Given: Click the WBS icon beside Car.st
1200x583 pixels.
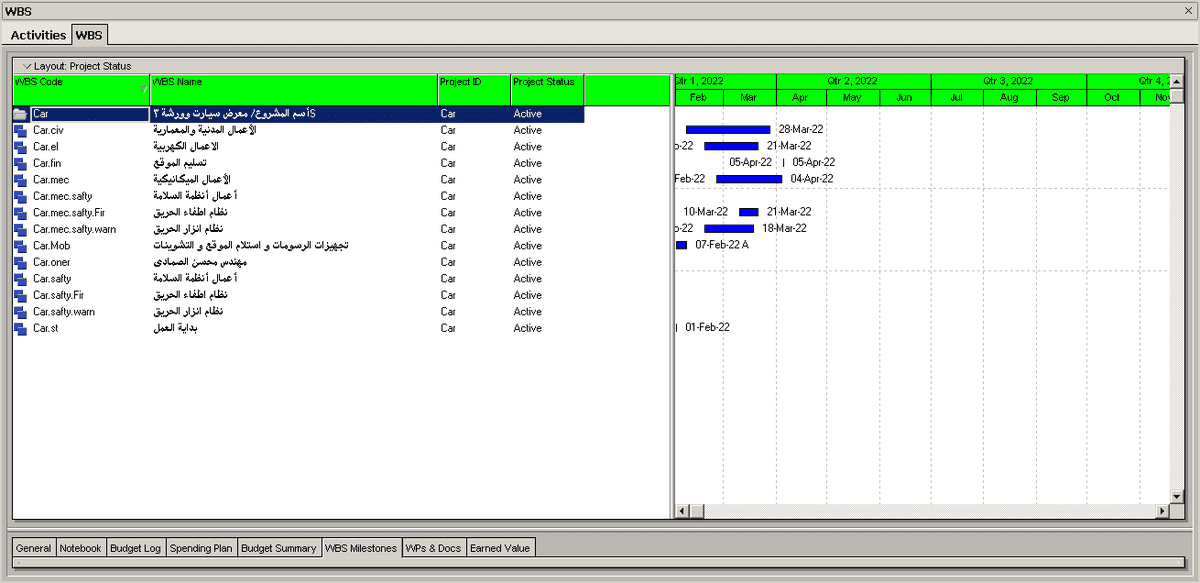Looking at the screenshot, I should pyautogui.click(x=20, y=328).
